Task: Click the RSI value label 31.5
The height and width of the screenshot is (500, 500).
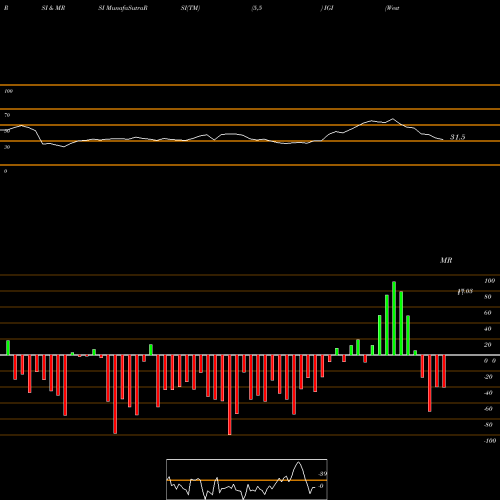Action: click(x=457, y=137)
